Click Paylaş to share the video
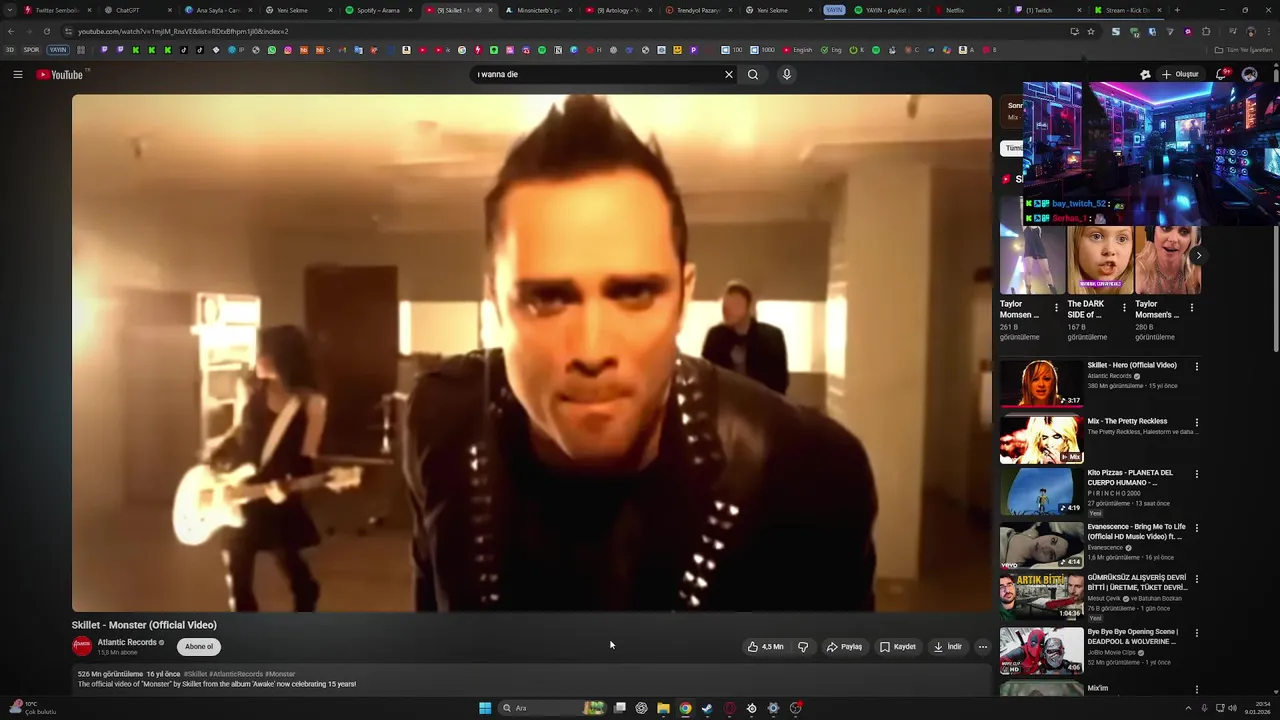1280x720 pixels. pos(844,647)
